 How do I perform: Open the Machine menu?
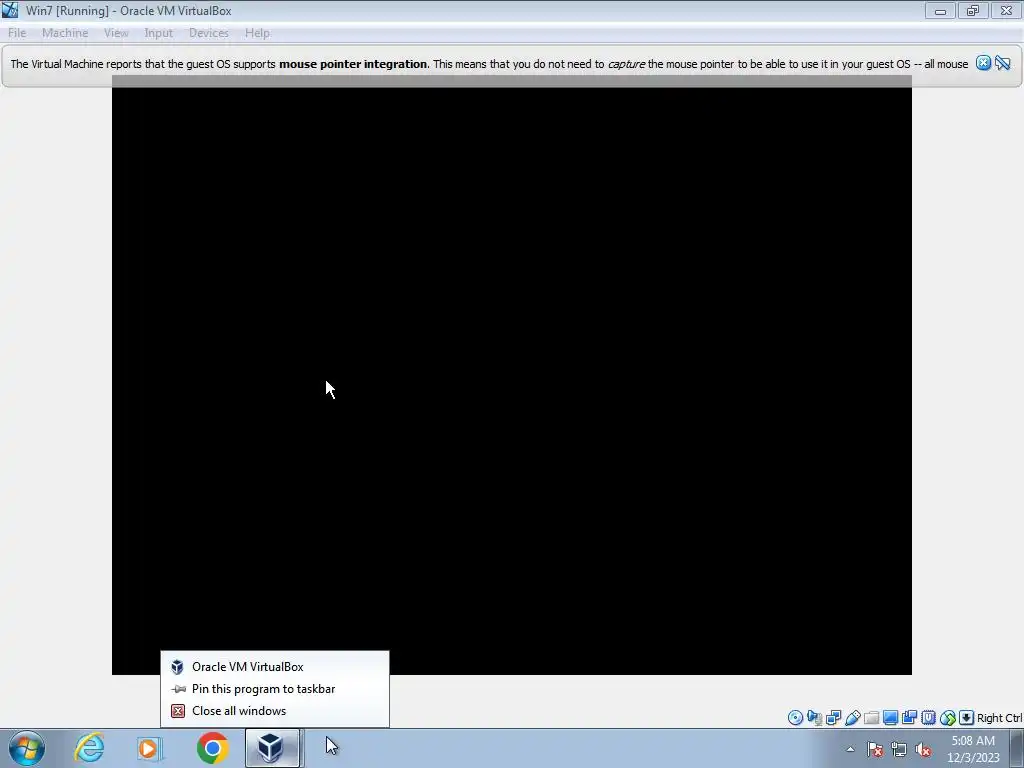65,33
